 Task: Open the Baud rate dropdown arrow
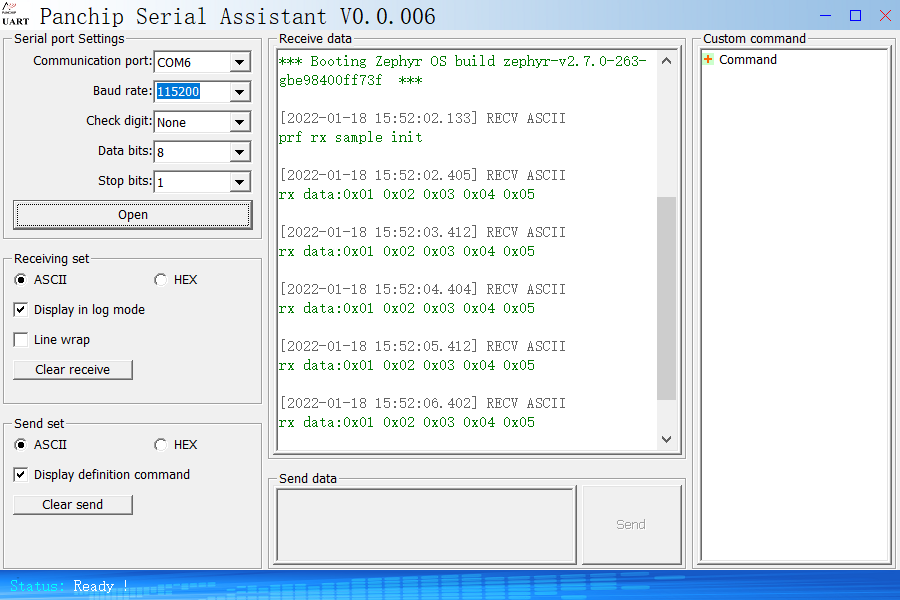(240, 92)
